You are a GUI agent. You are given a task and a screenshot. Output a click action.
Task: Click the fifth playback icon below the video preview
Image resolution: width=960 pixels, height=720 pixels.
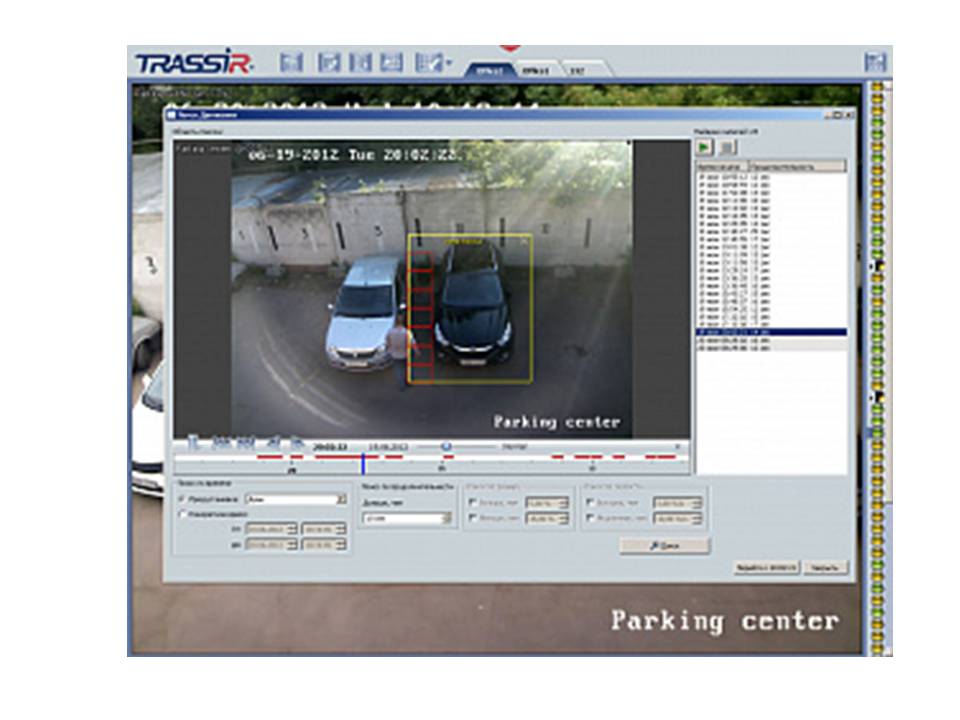coord(296,442)
